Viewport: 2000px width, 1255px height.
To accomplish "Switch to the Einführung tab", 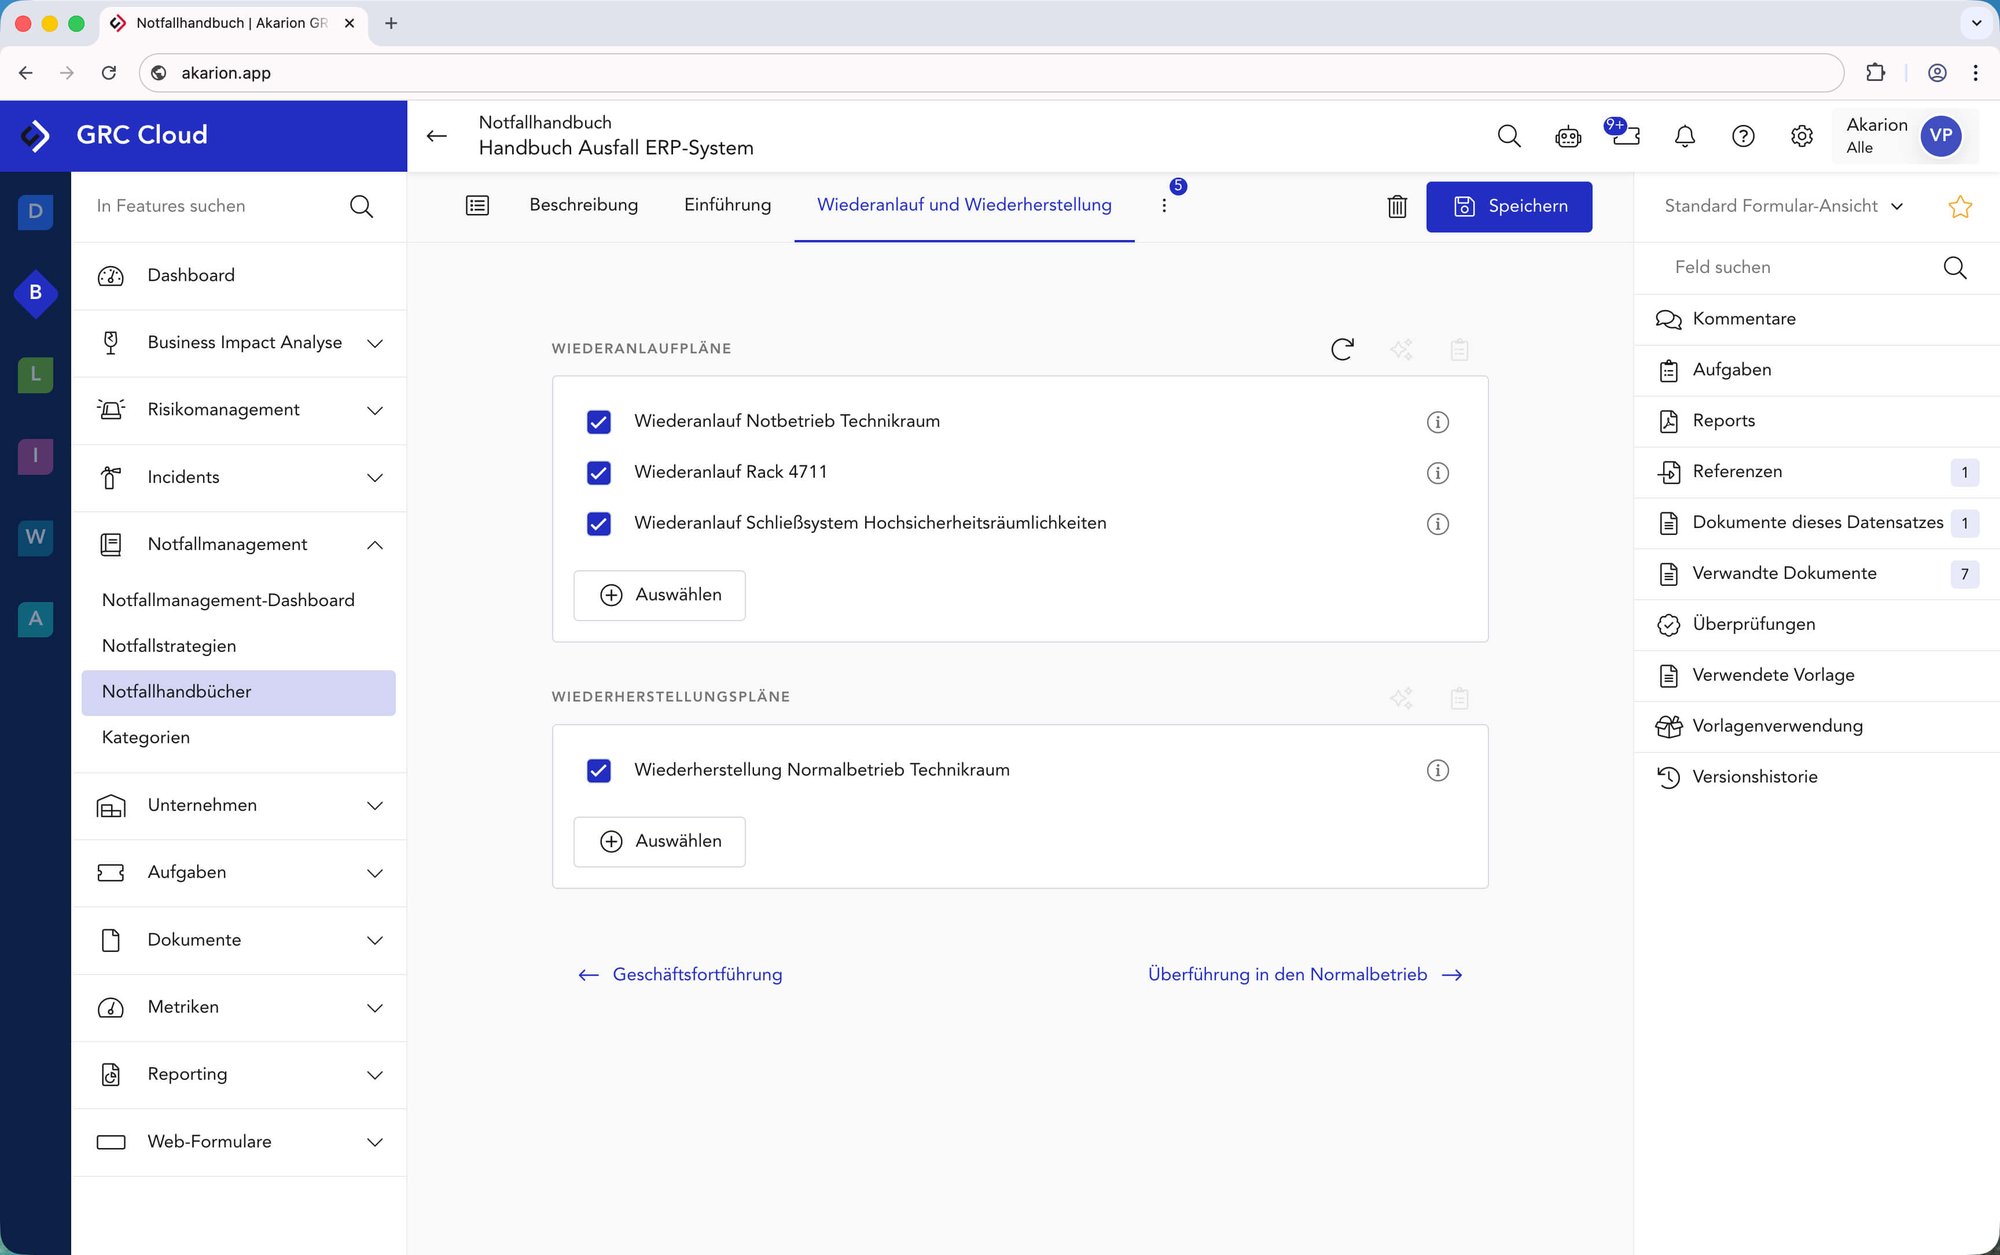I will tap(727, 205).
